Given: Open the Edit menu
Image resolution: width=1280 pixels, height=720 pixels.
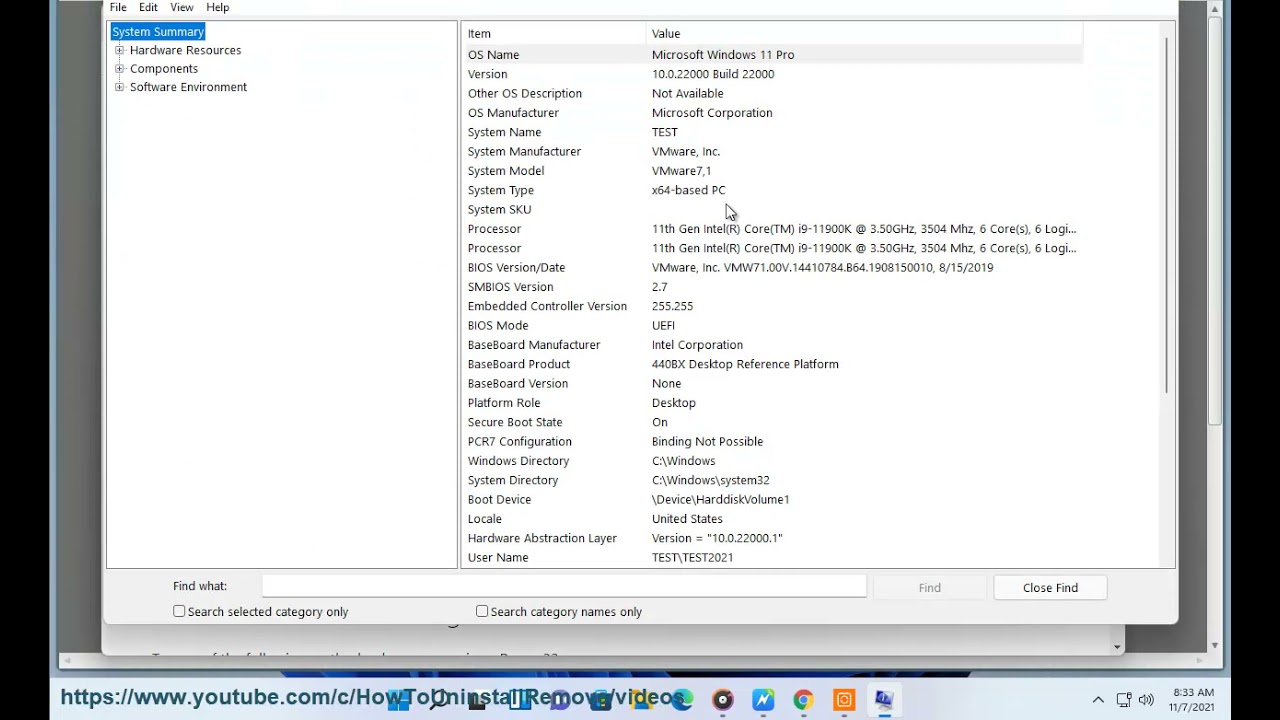Looking at the screenshot, I should [x=148, y=8].
